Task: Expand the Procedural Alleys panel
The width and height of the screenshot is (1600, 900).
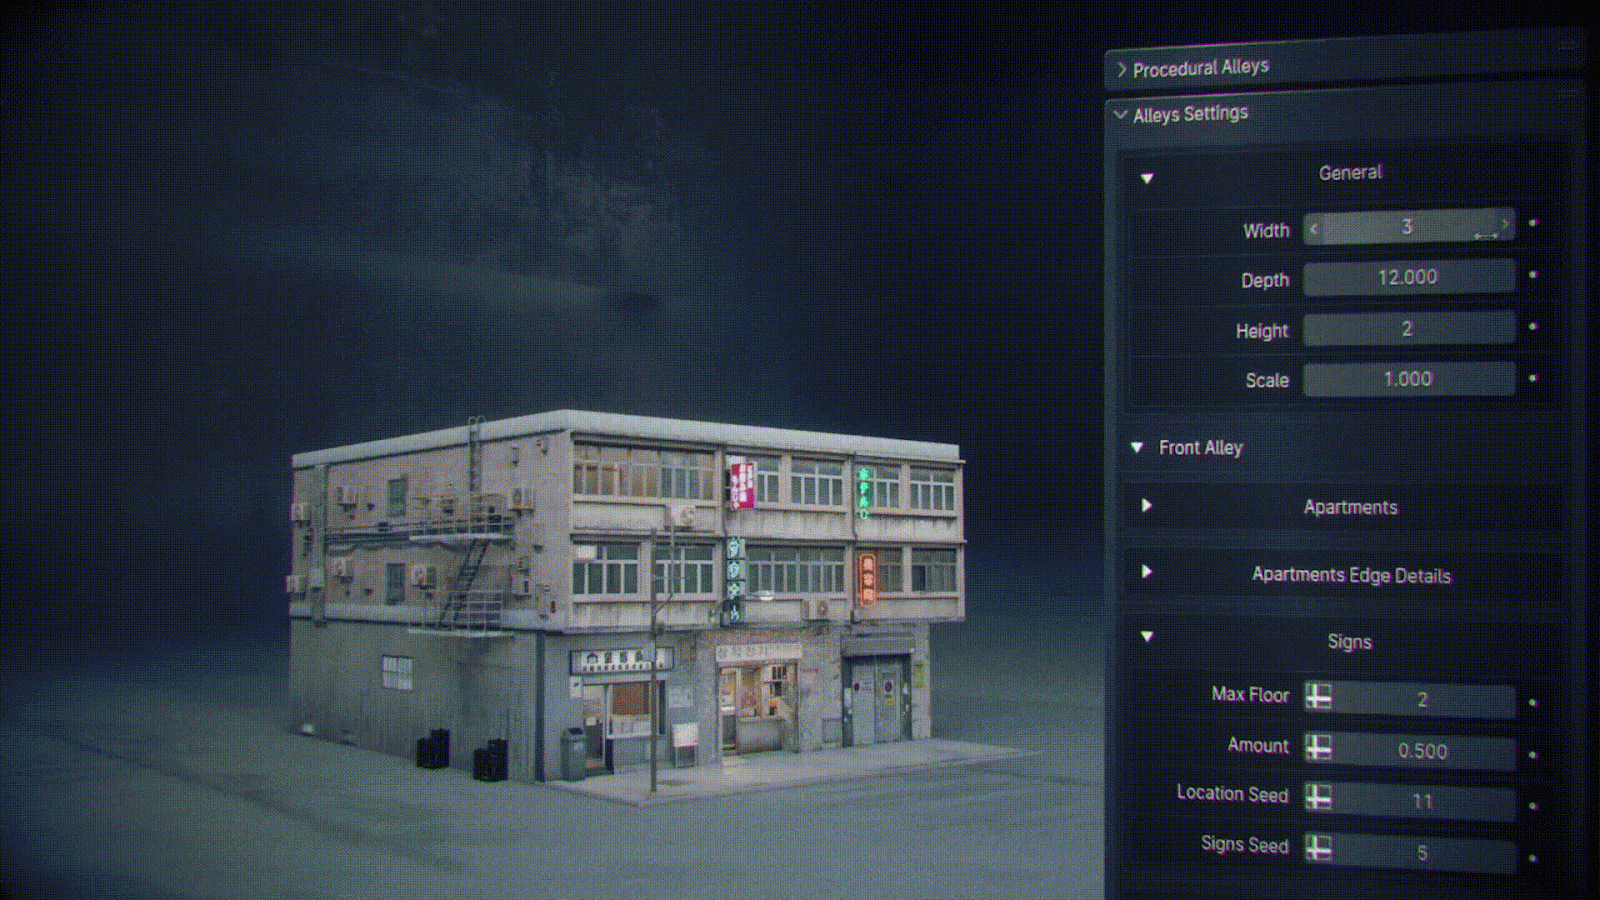Action: (x=1122, y=70)
